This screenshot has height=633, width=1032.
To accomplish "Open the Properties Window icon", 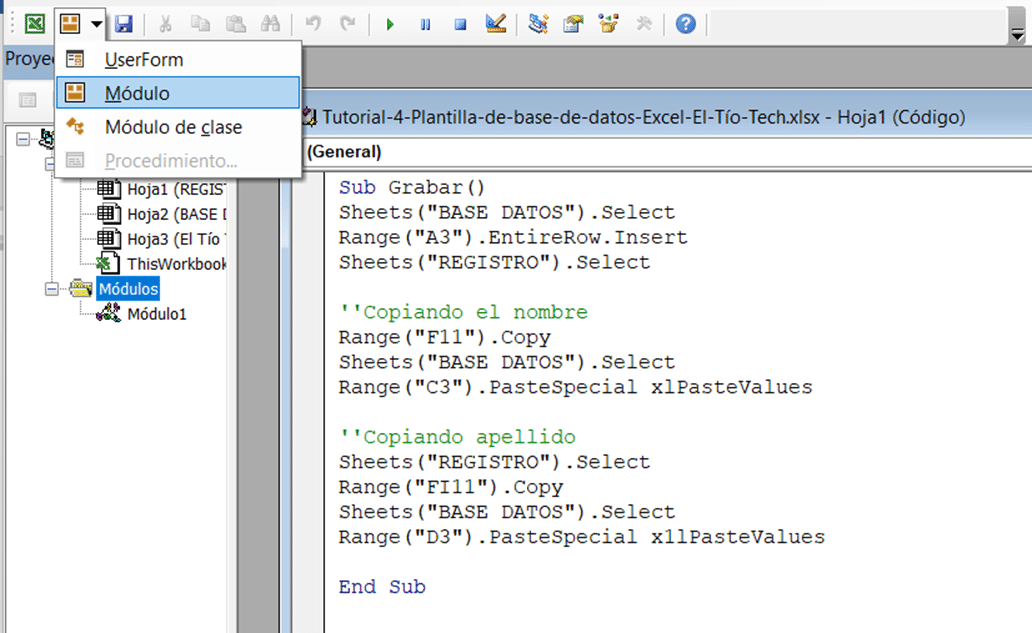I will pos(573,24).
